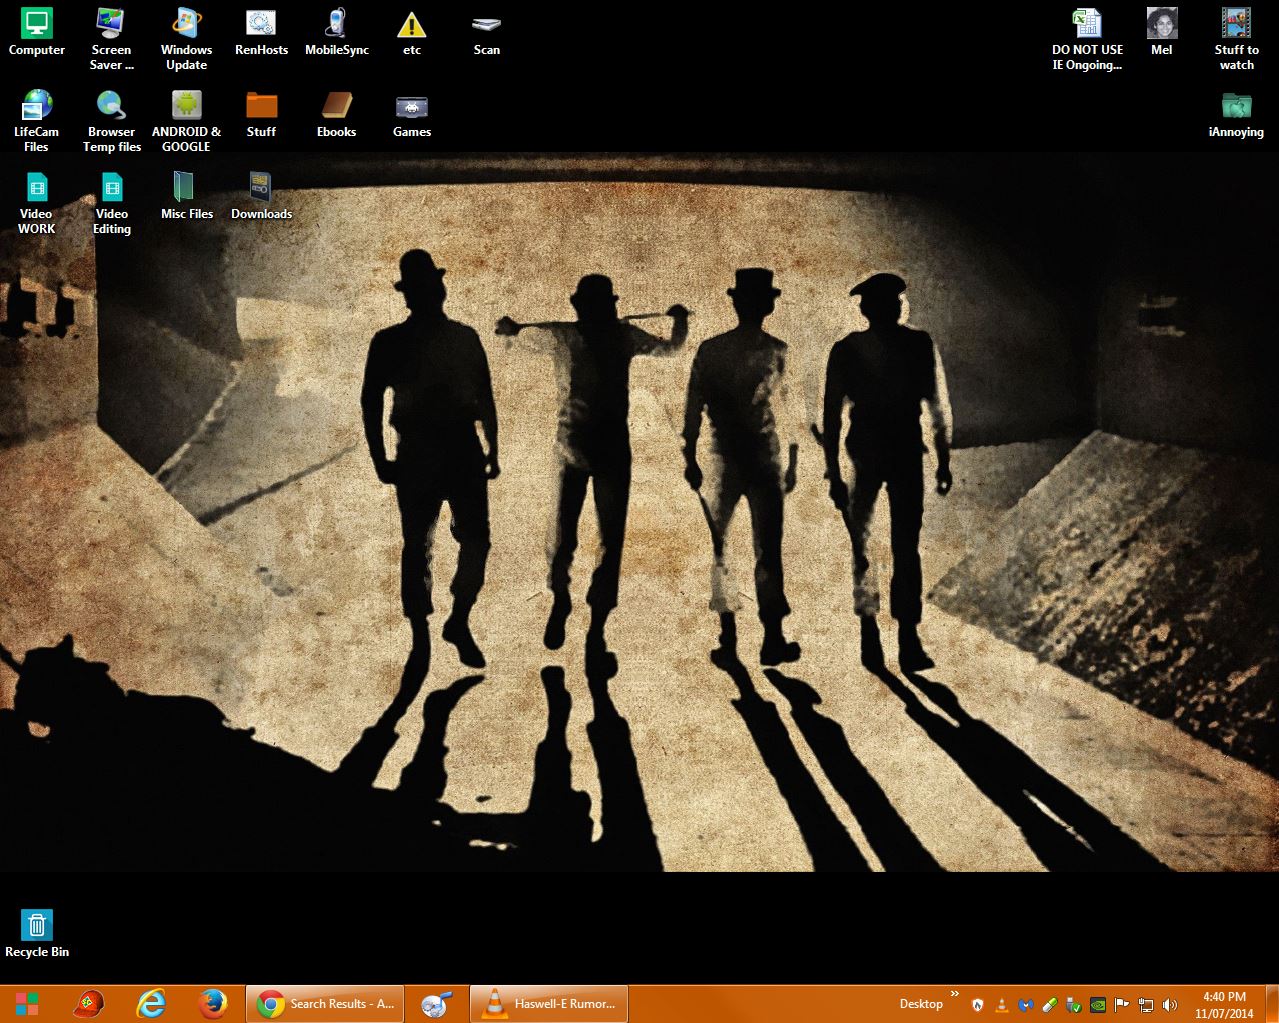Open the Games folder icon
The width and height of the screenshot is (1279, 1023).
[x=411, y=115]
